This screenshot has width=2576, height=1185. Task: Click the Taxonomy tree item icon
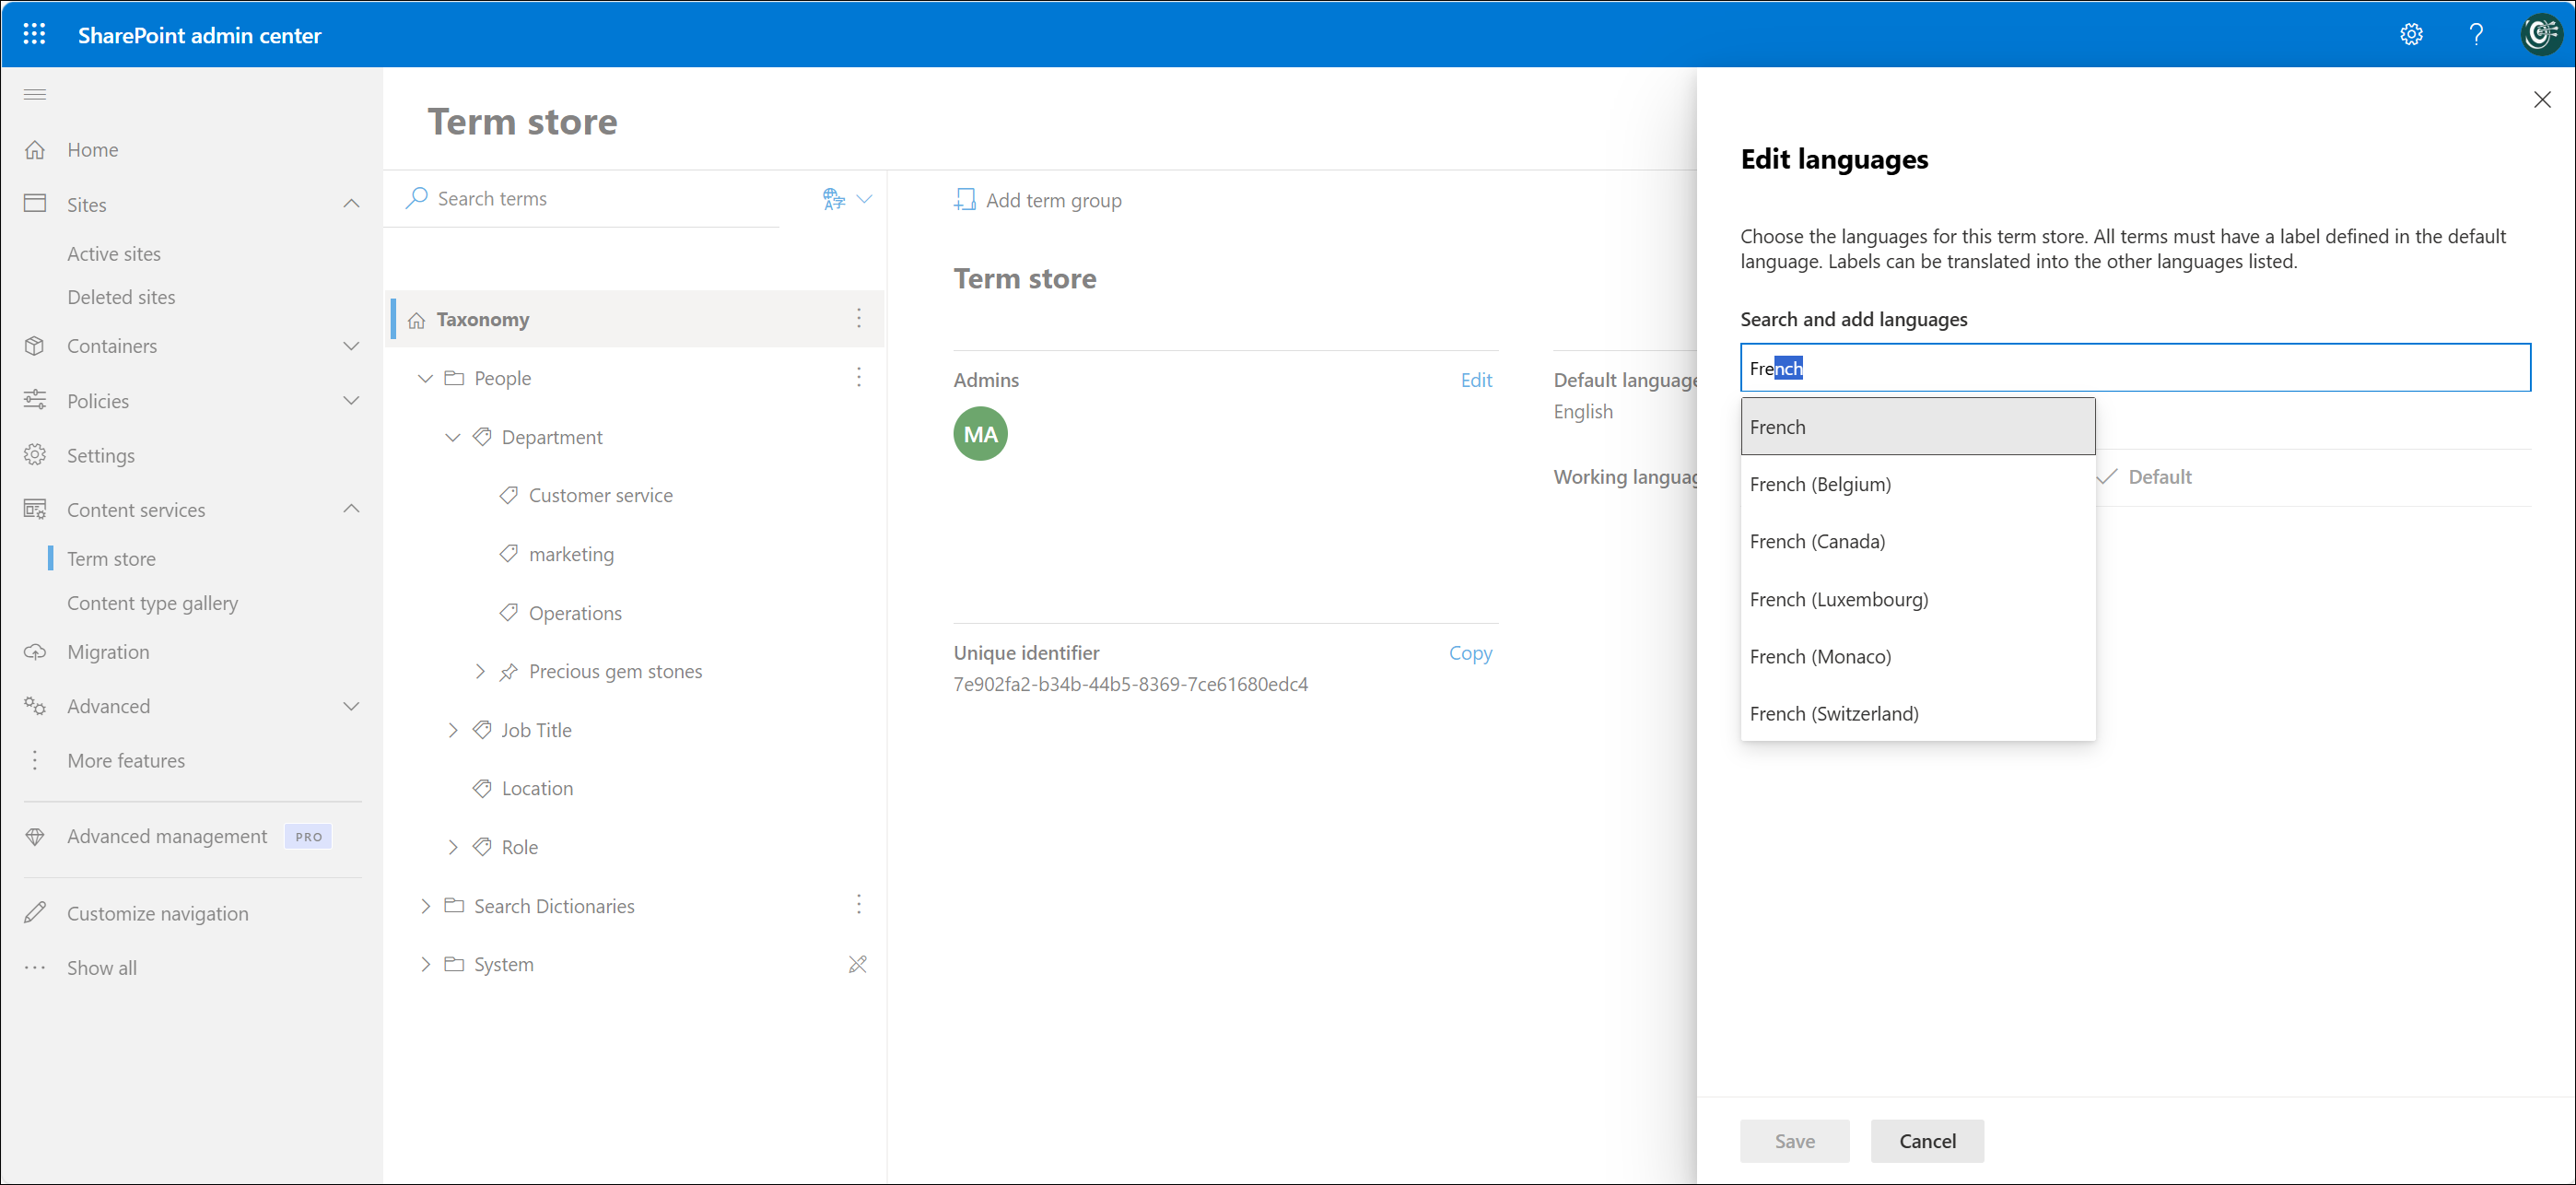[419, 319]
